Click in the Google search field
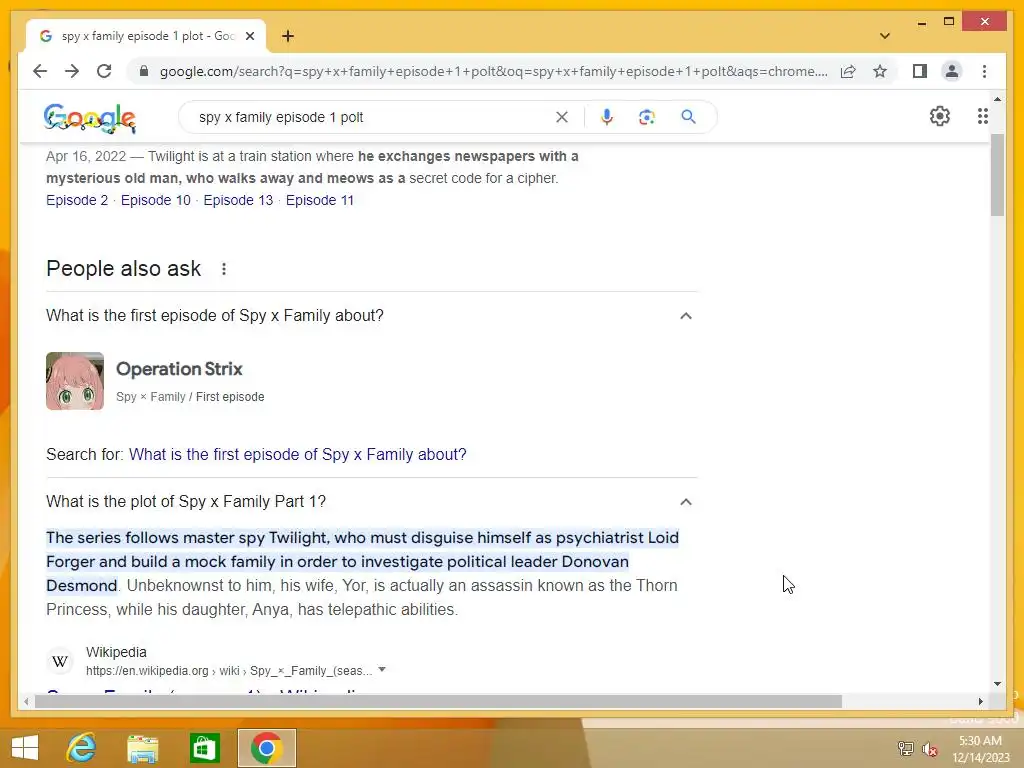Screen dimensions: 1024x768 pos(372,118)
